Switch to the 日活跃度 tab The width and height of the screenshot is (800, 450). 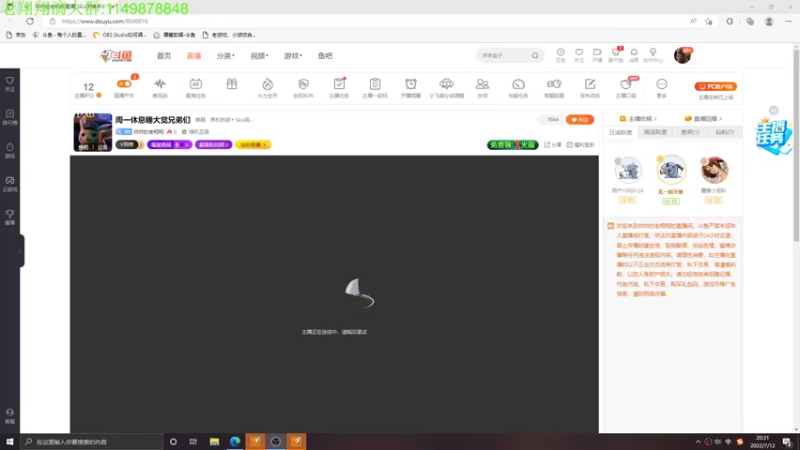(x=620, y=132)
